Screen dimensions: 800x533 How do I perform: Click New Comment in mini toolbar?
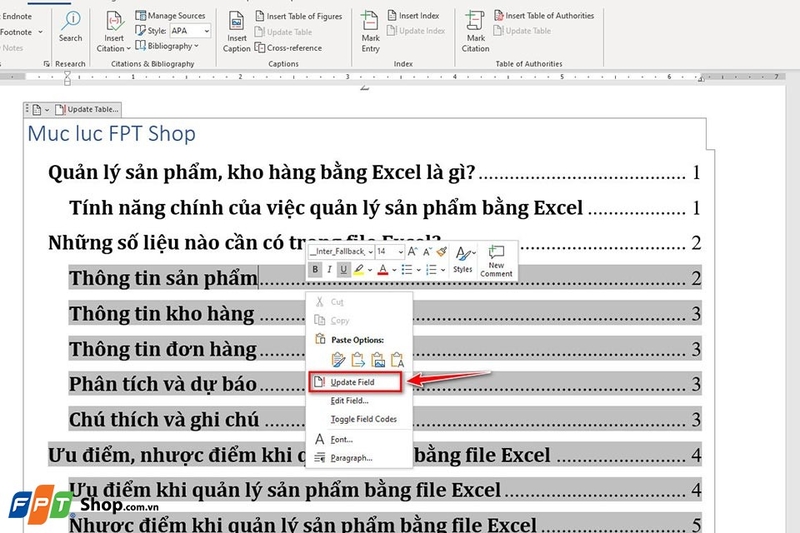[x=496, y=261]
